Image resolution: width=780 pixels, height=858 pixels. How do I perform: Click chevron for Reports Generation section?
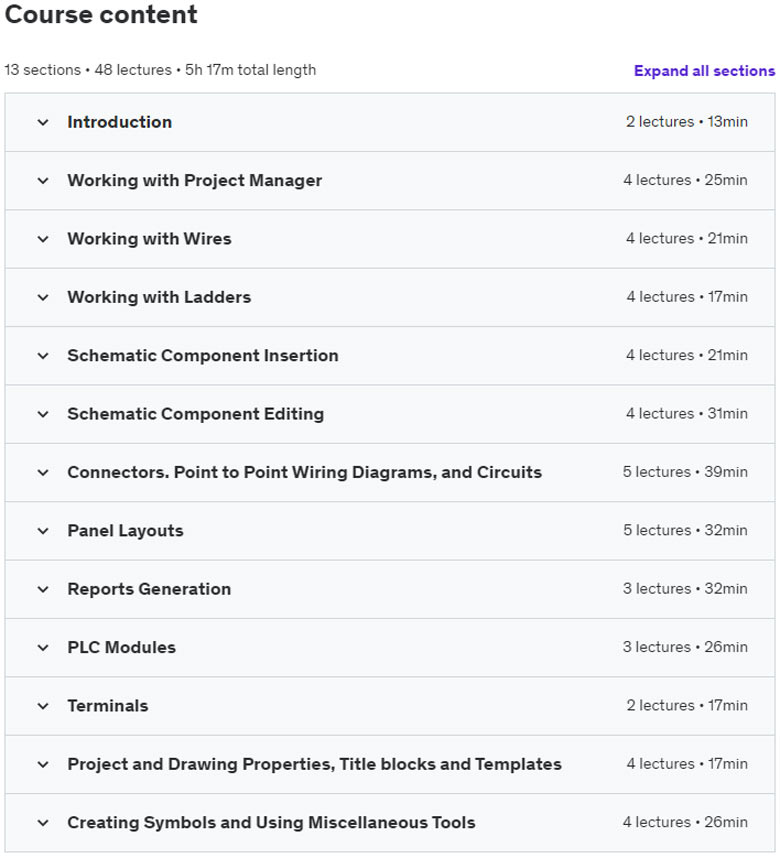click(43, 589)
